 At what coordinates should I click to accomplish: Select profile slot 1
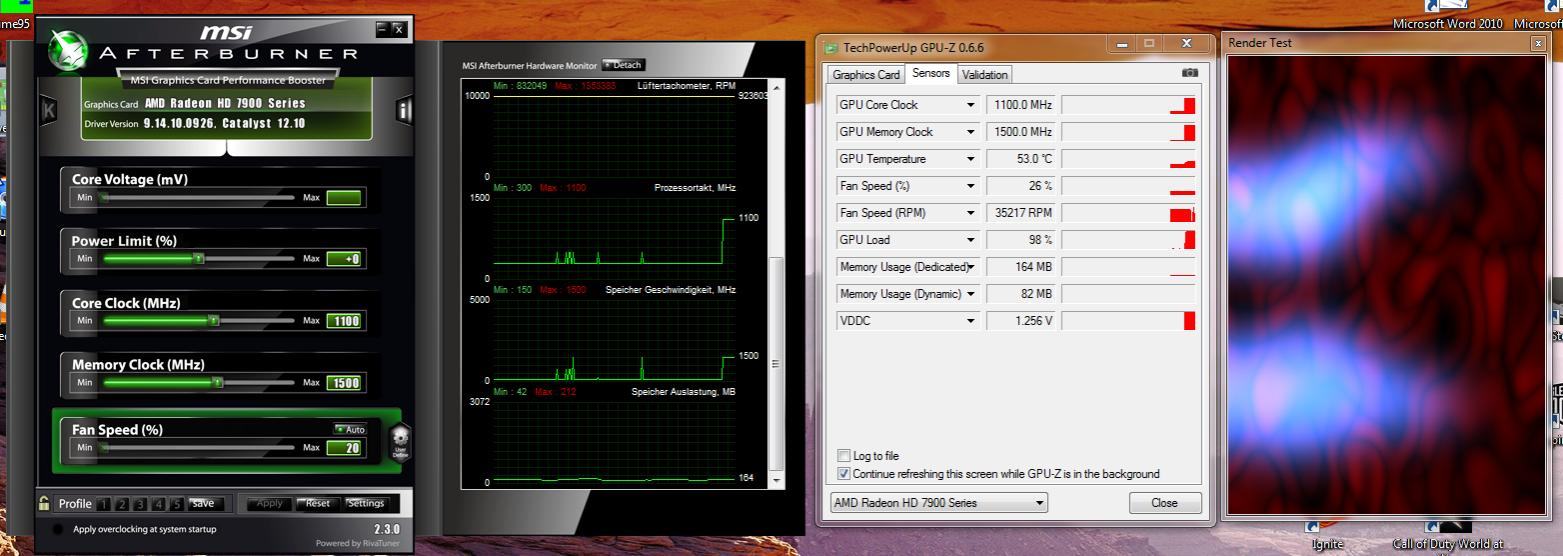click(x=106, y=504)
